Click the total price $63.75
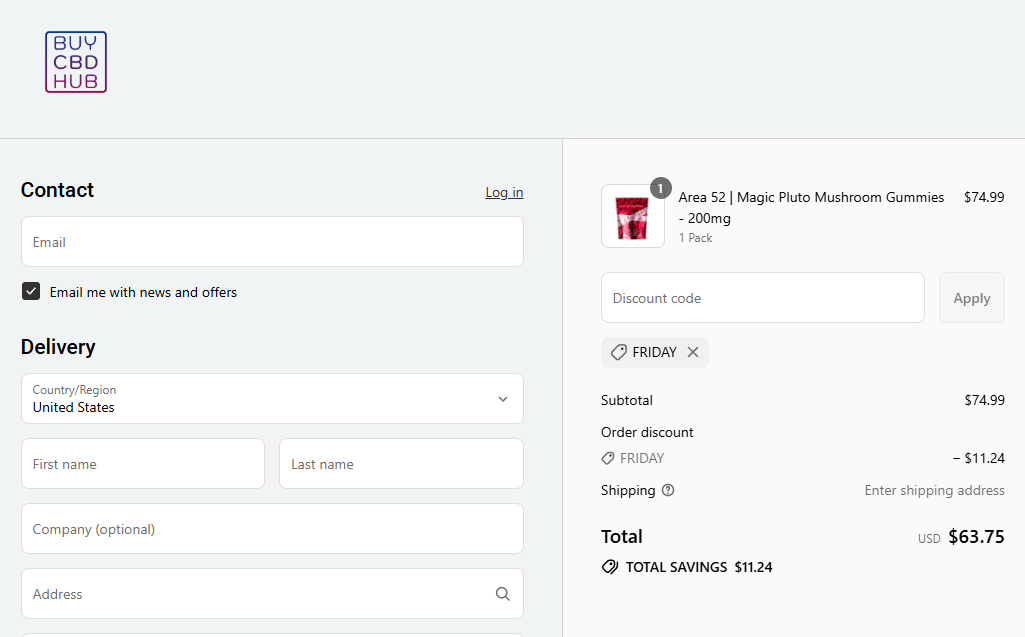Viewport: 1025px width, 637px height. coord(976,536)
